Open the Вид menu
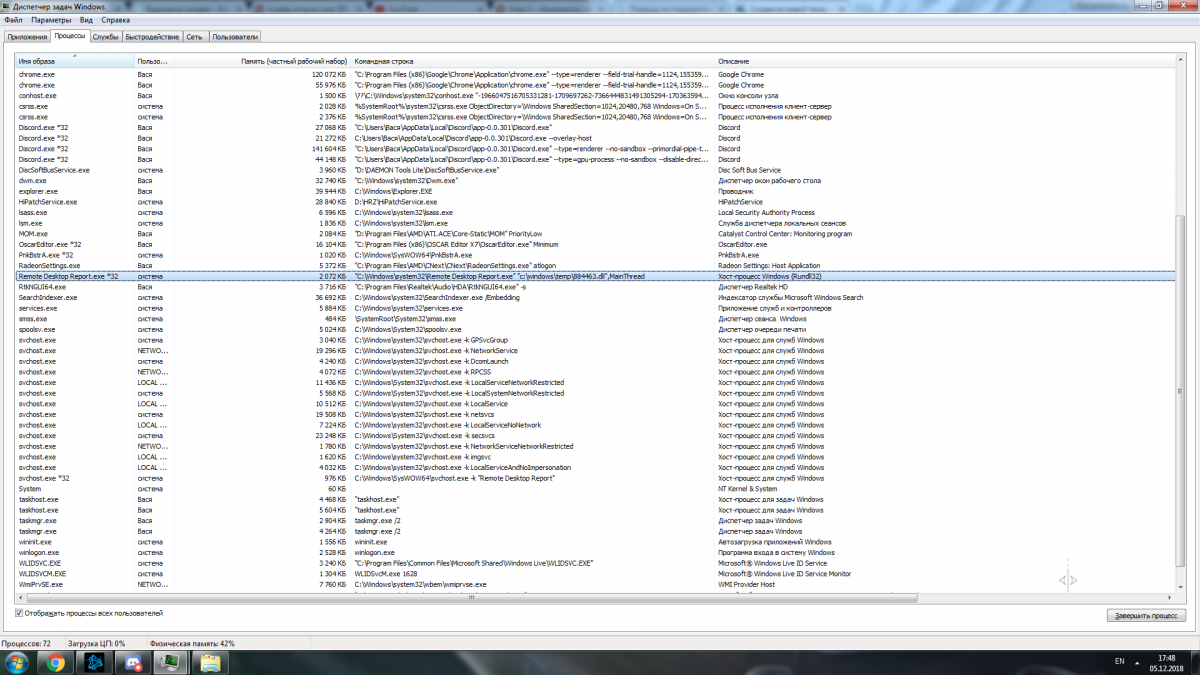This screenshot has width=1200, height=675. [x=87, y=19]
